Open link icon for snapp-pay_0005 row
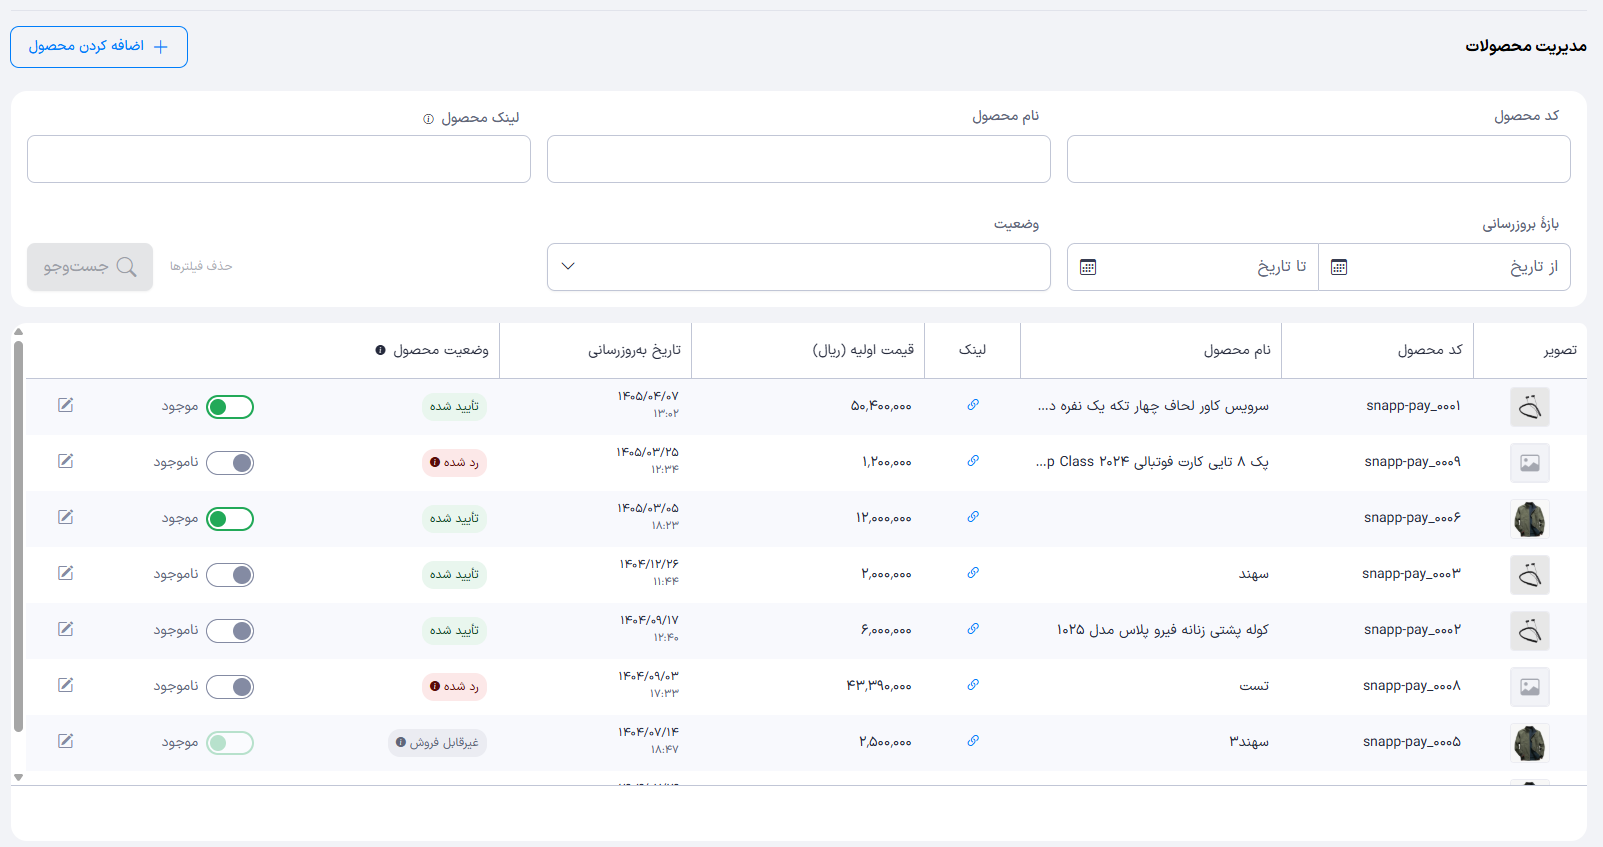Viewport: 1603px width, 847px height. (973, 741)
